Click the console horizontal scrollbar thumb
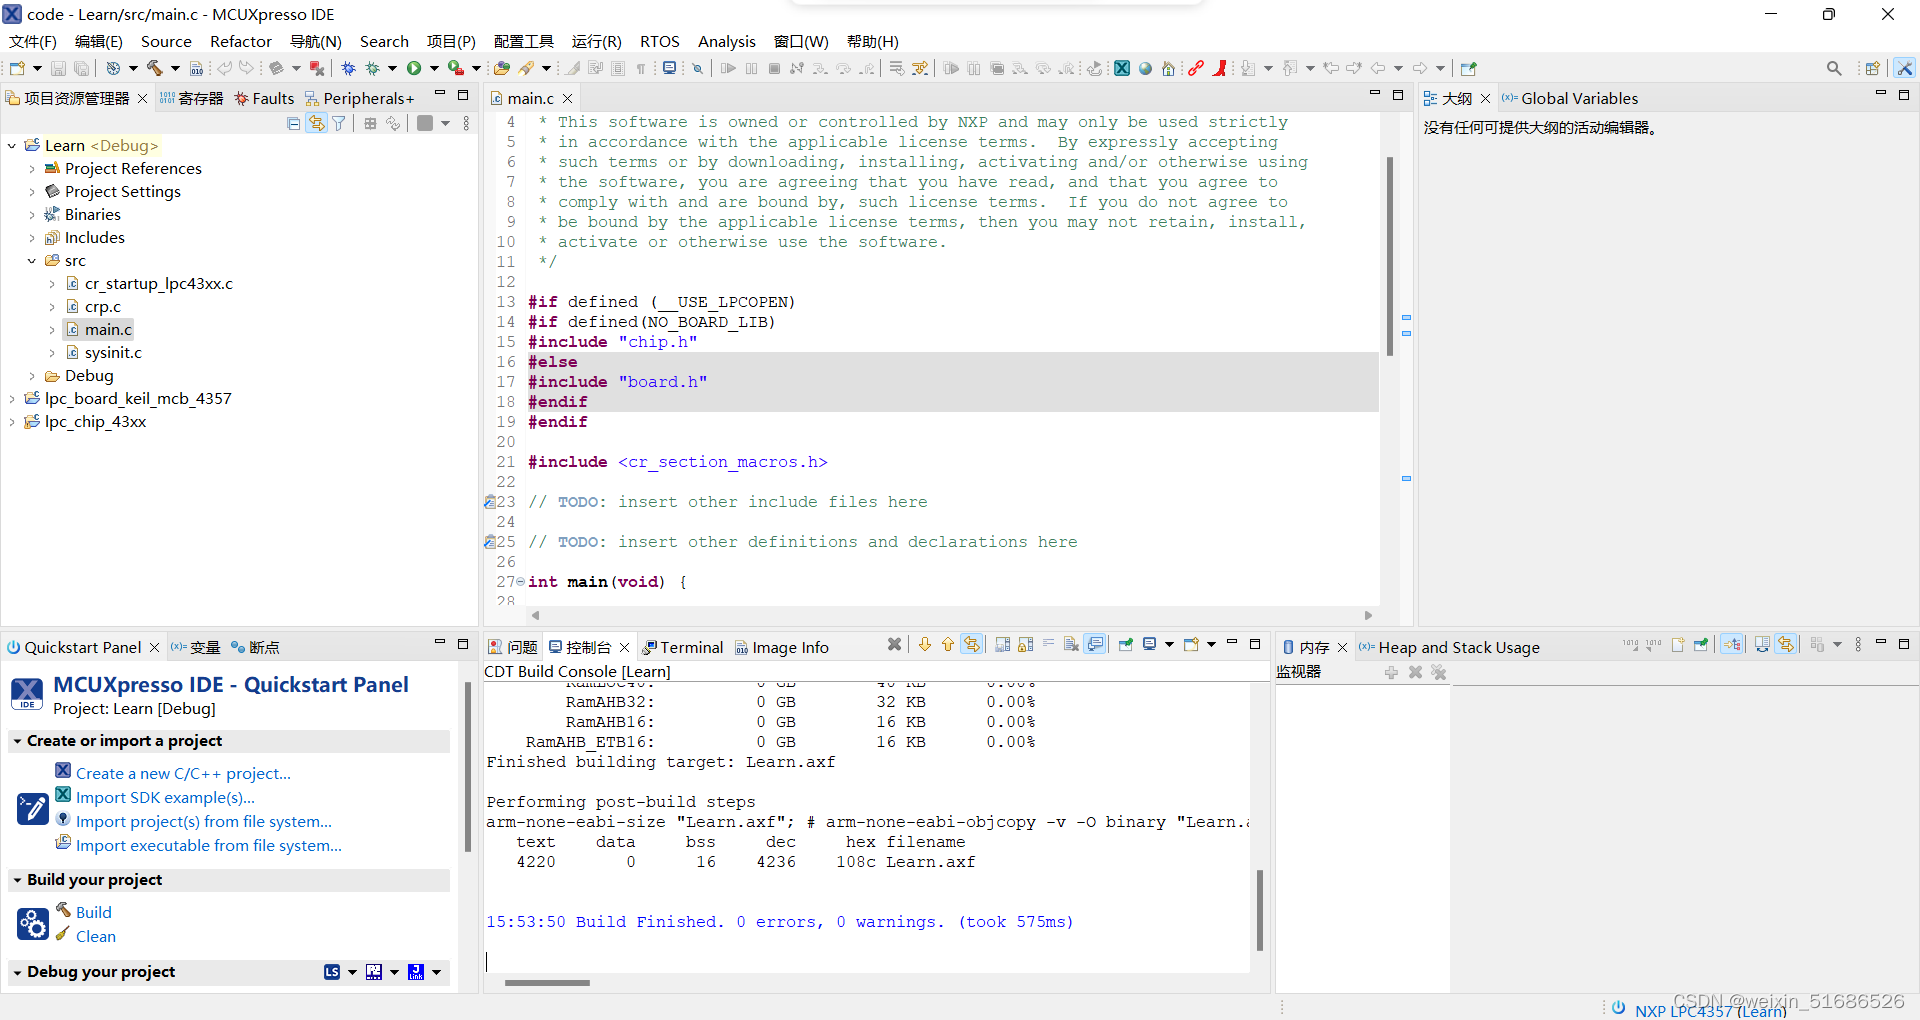The height and width of the screenshot is (1020, 1920). click(x=547, y=983)
